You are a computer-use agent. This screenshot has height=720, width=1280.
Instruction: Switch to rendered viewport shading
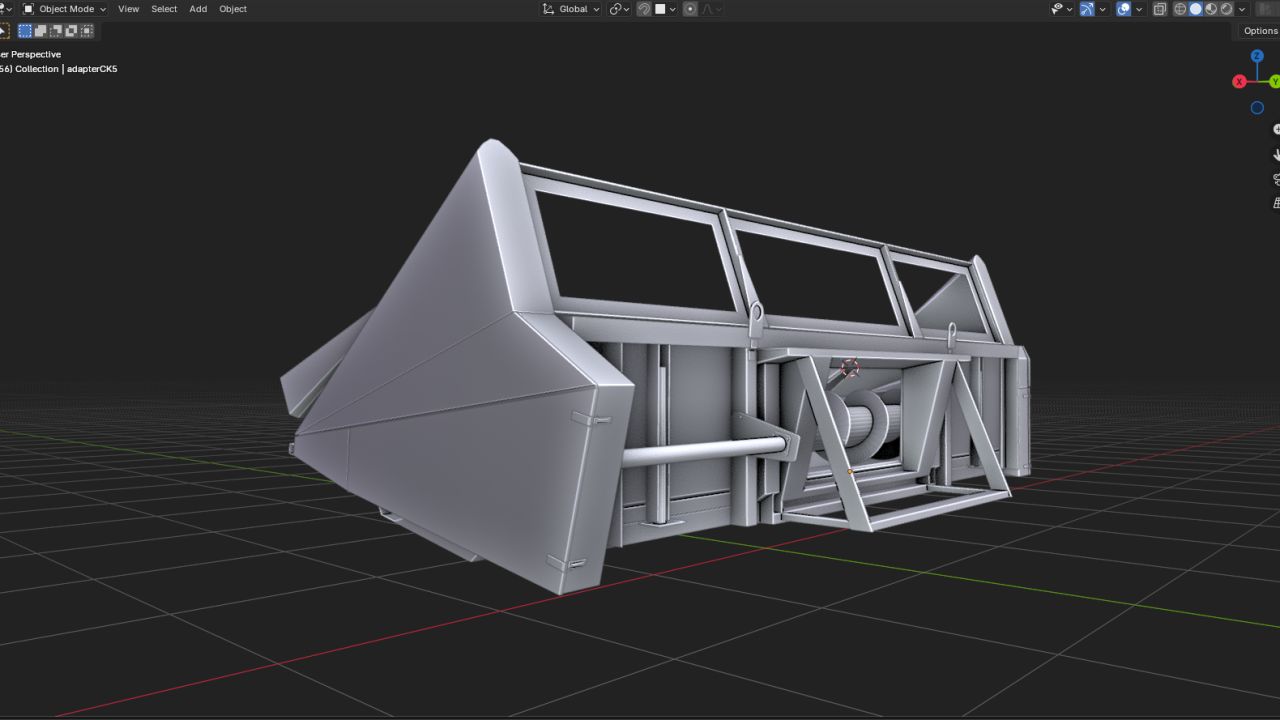[x=1226, y=9]
